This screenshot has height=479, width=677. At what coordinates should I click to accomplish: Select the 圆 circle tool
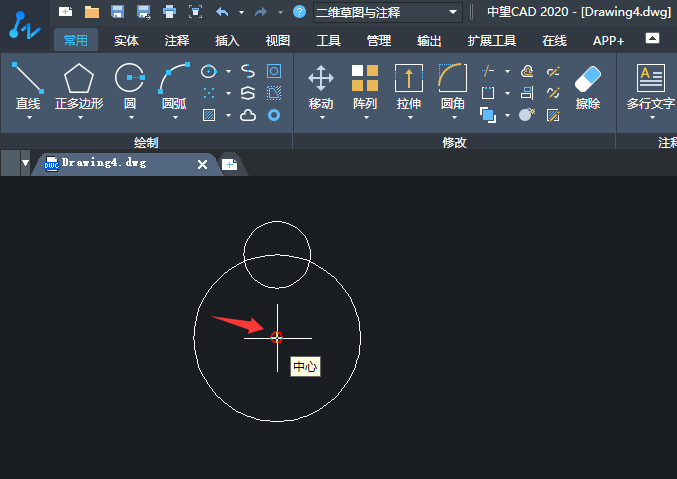click(x=130, y=86)
